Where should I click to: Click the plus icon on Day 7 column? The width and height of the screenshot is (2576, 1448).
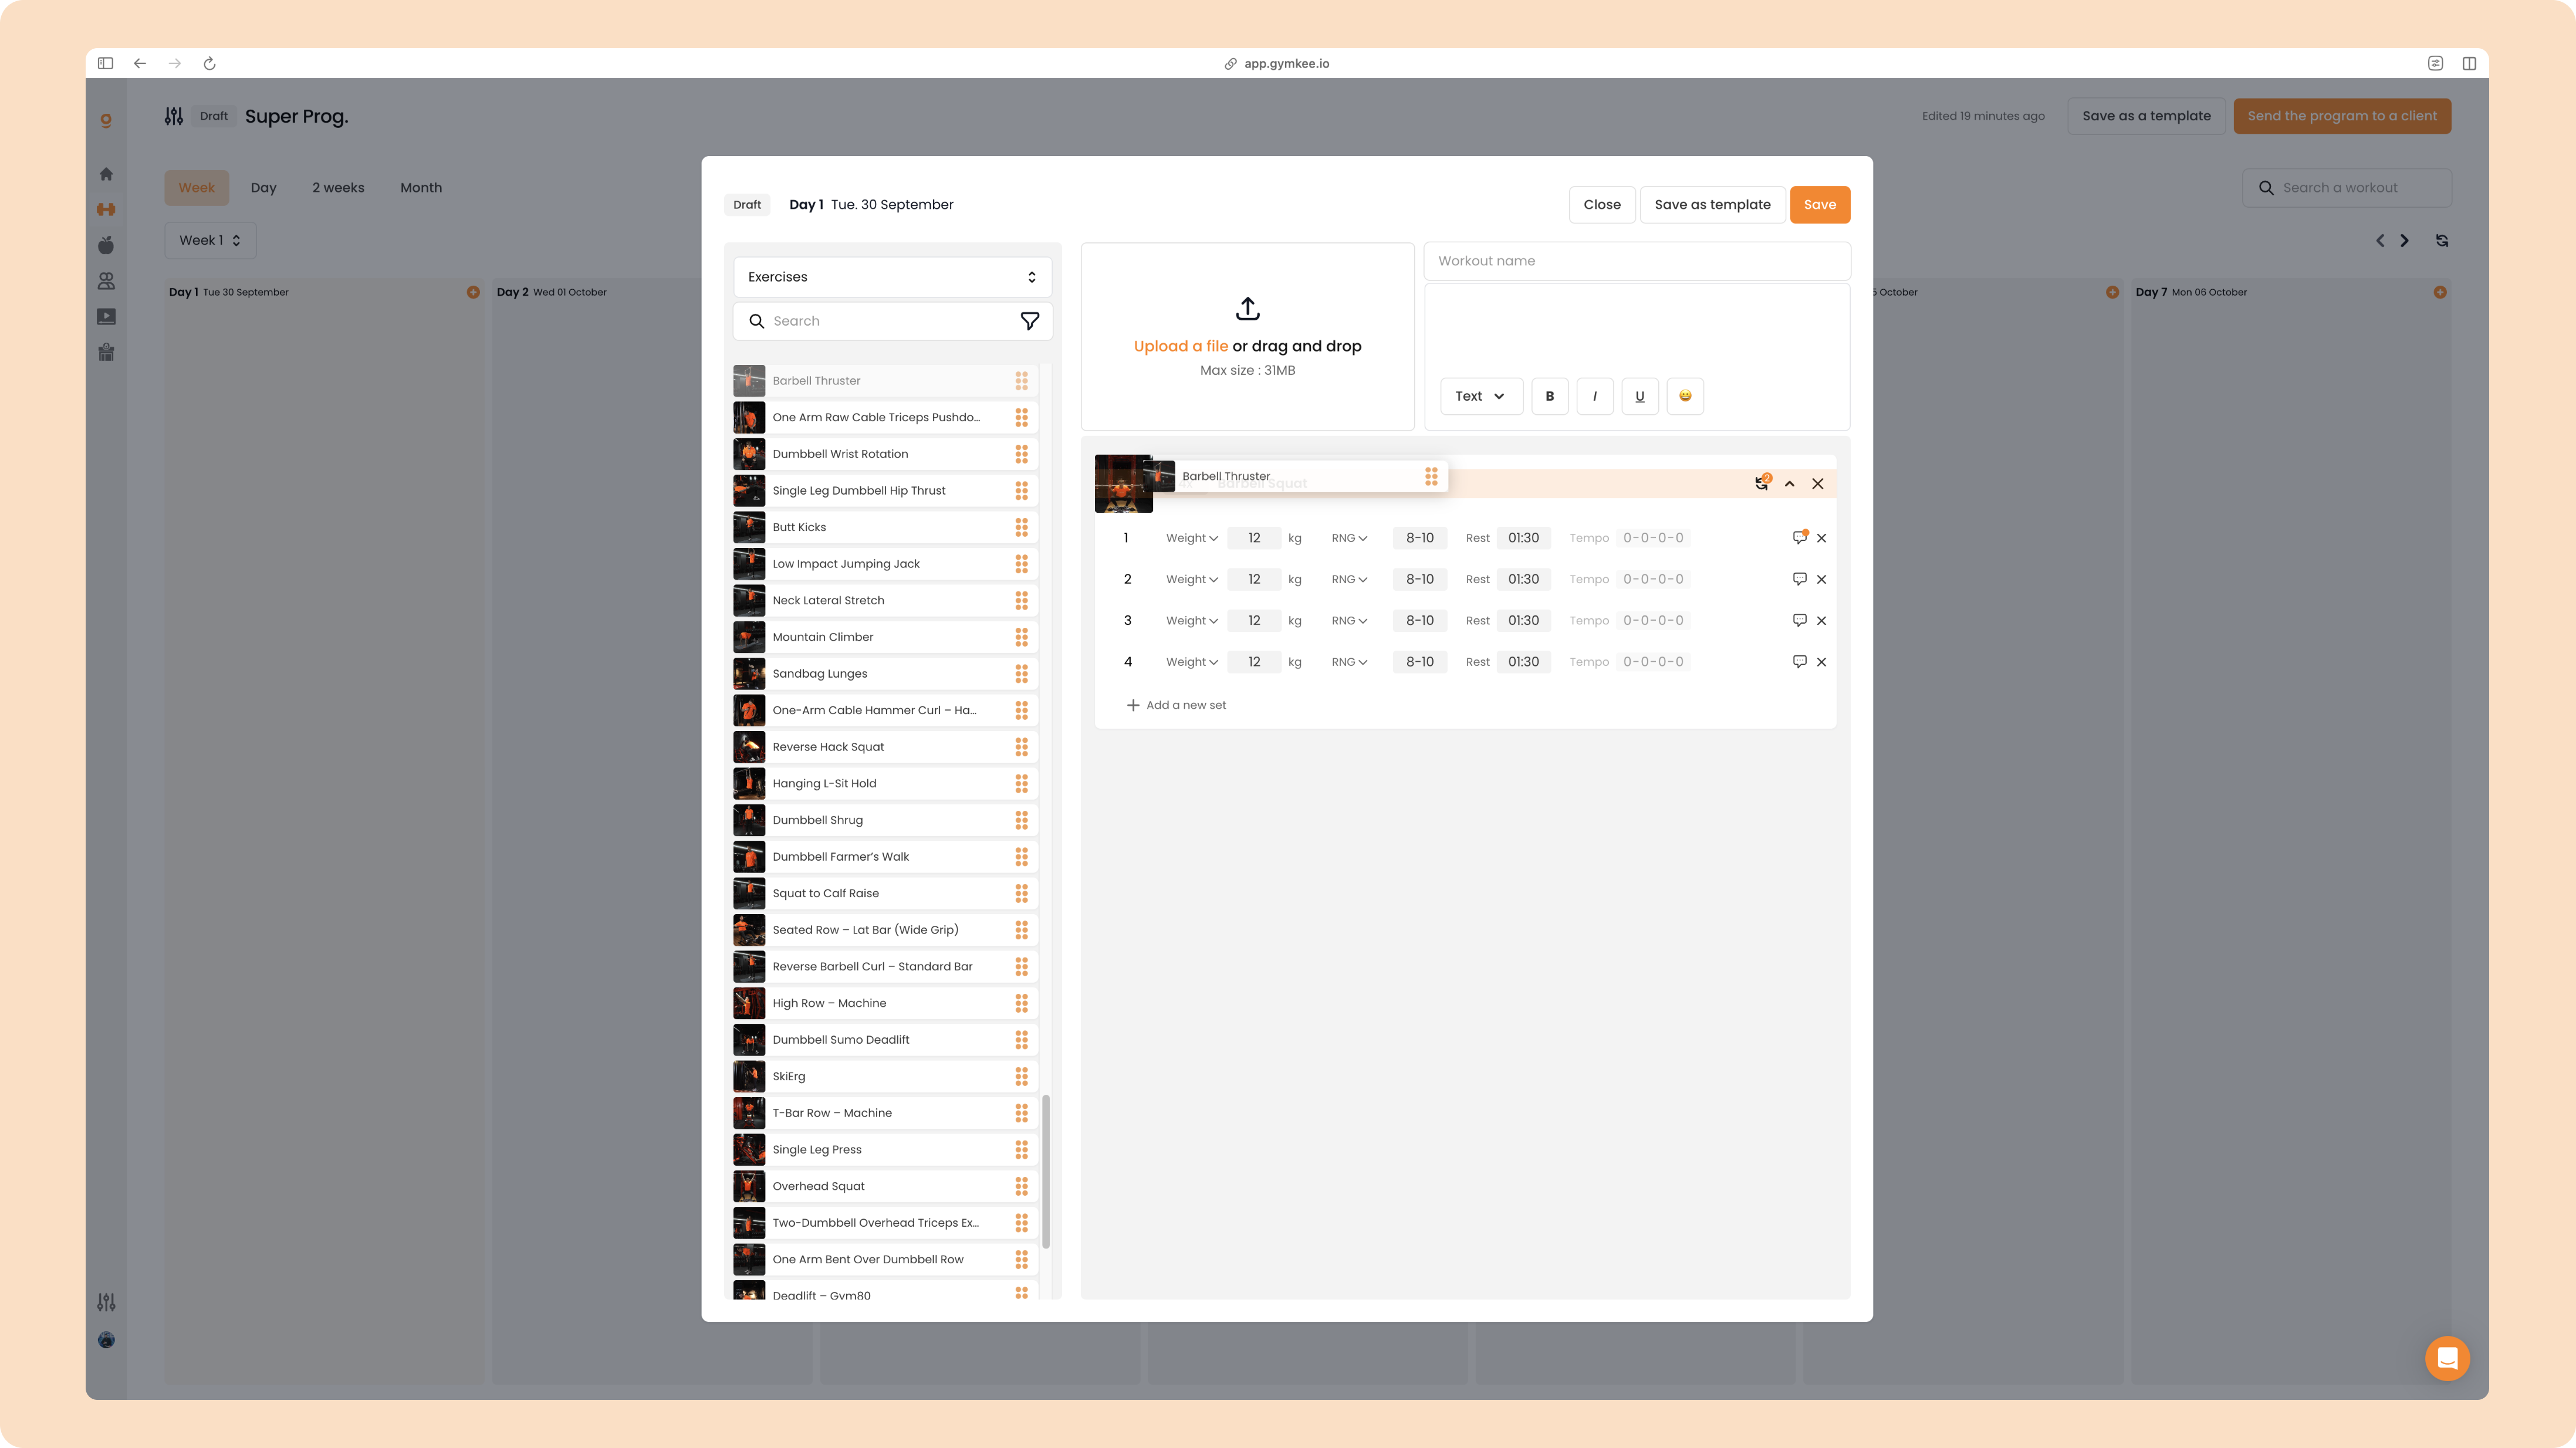(x=2440, y=292)
